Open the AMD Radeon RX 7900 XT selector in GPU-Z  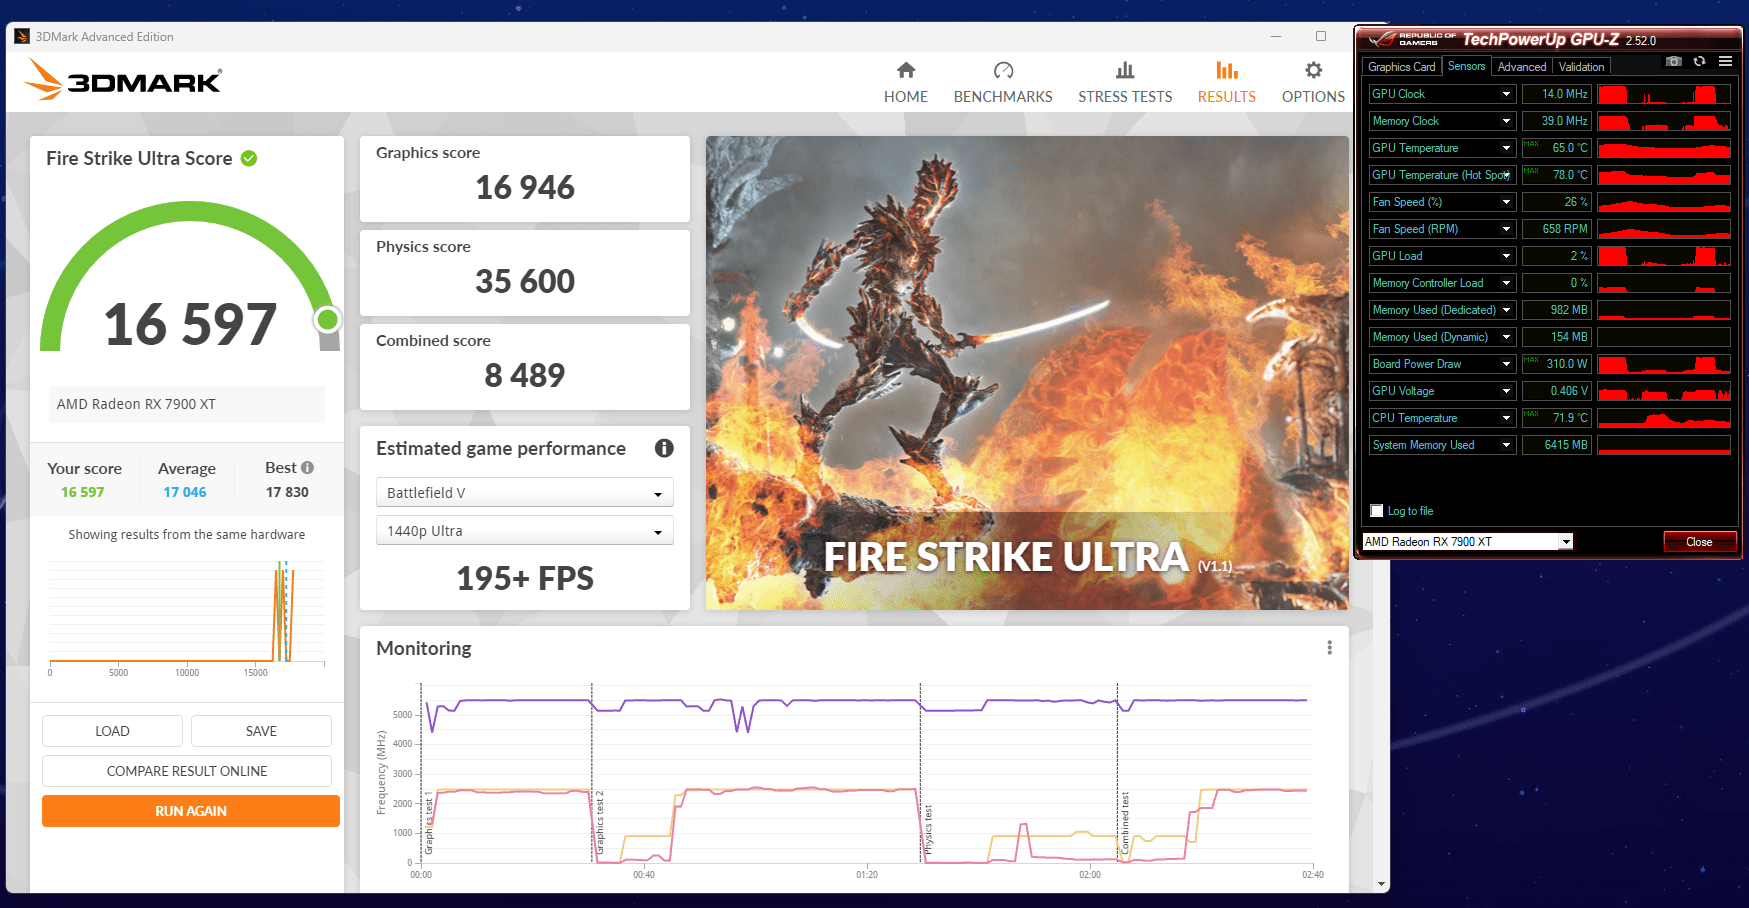1468,542
